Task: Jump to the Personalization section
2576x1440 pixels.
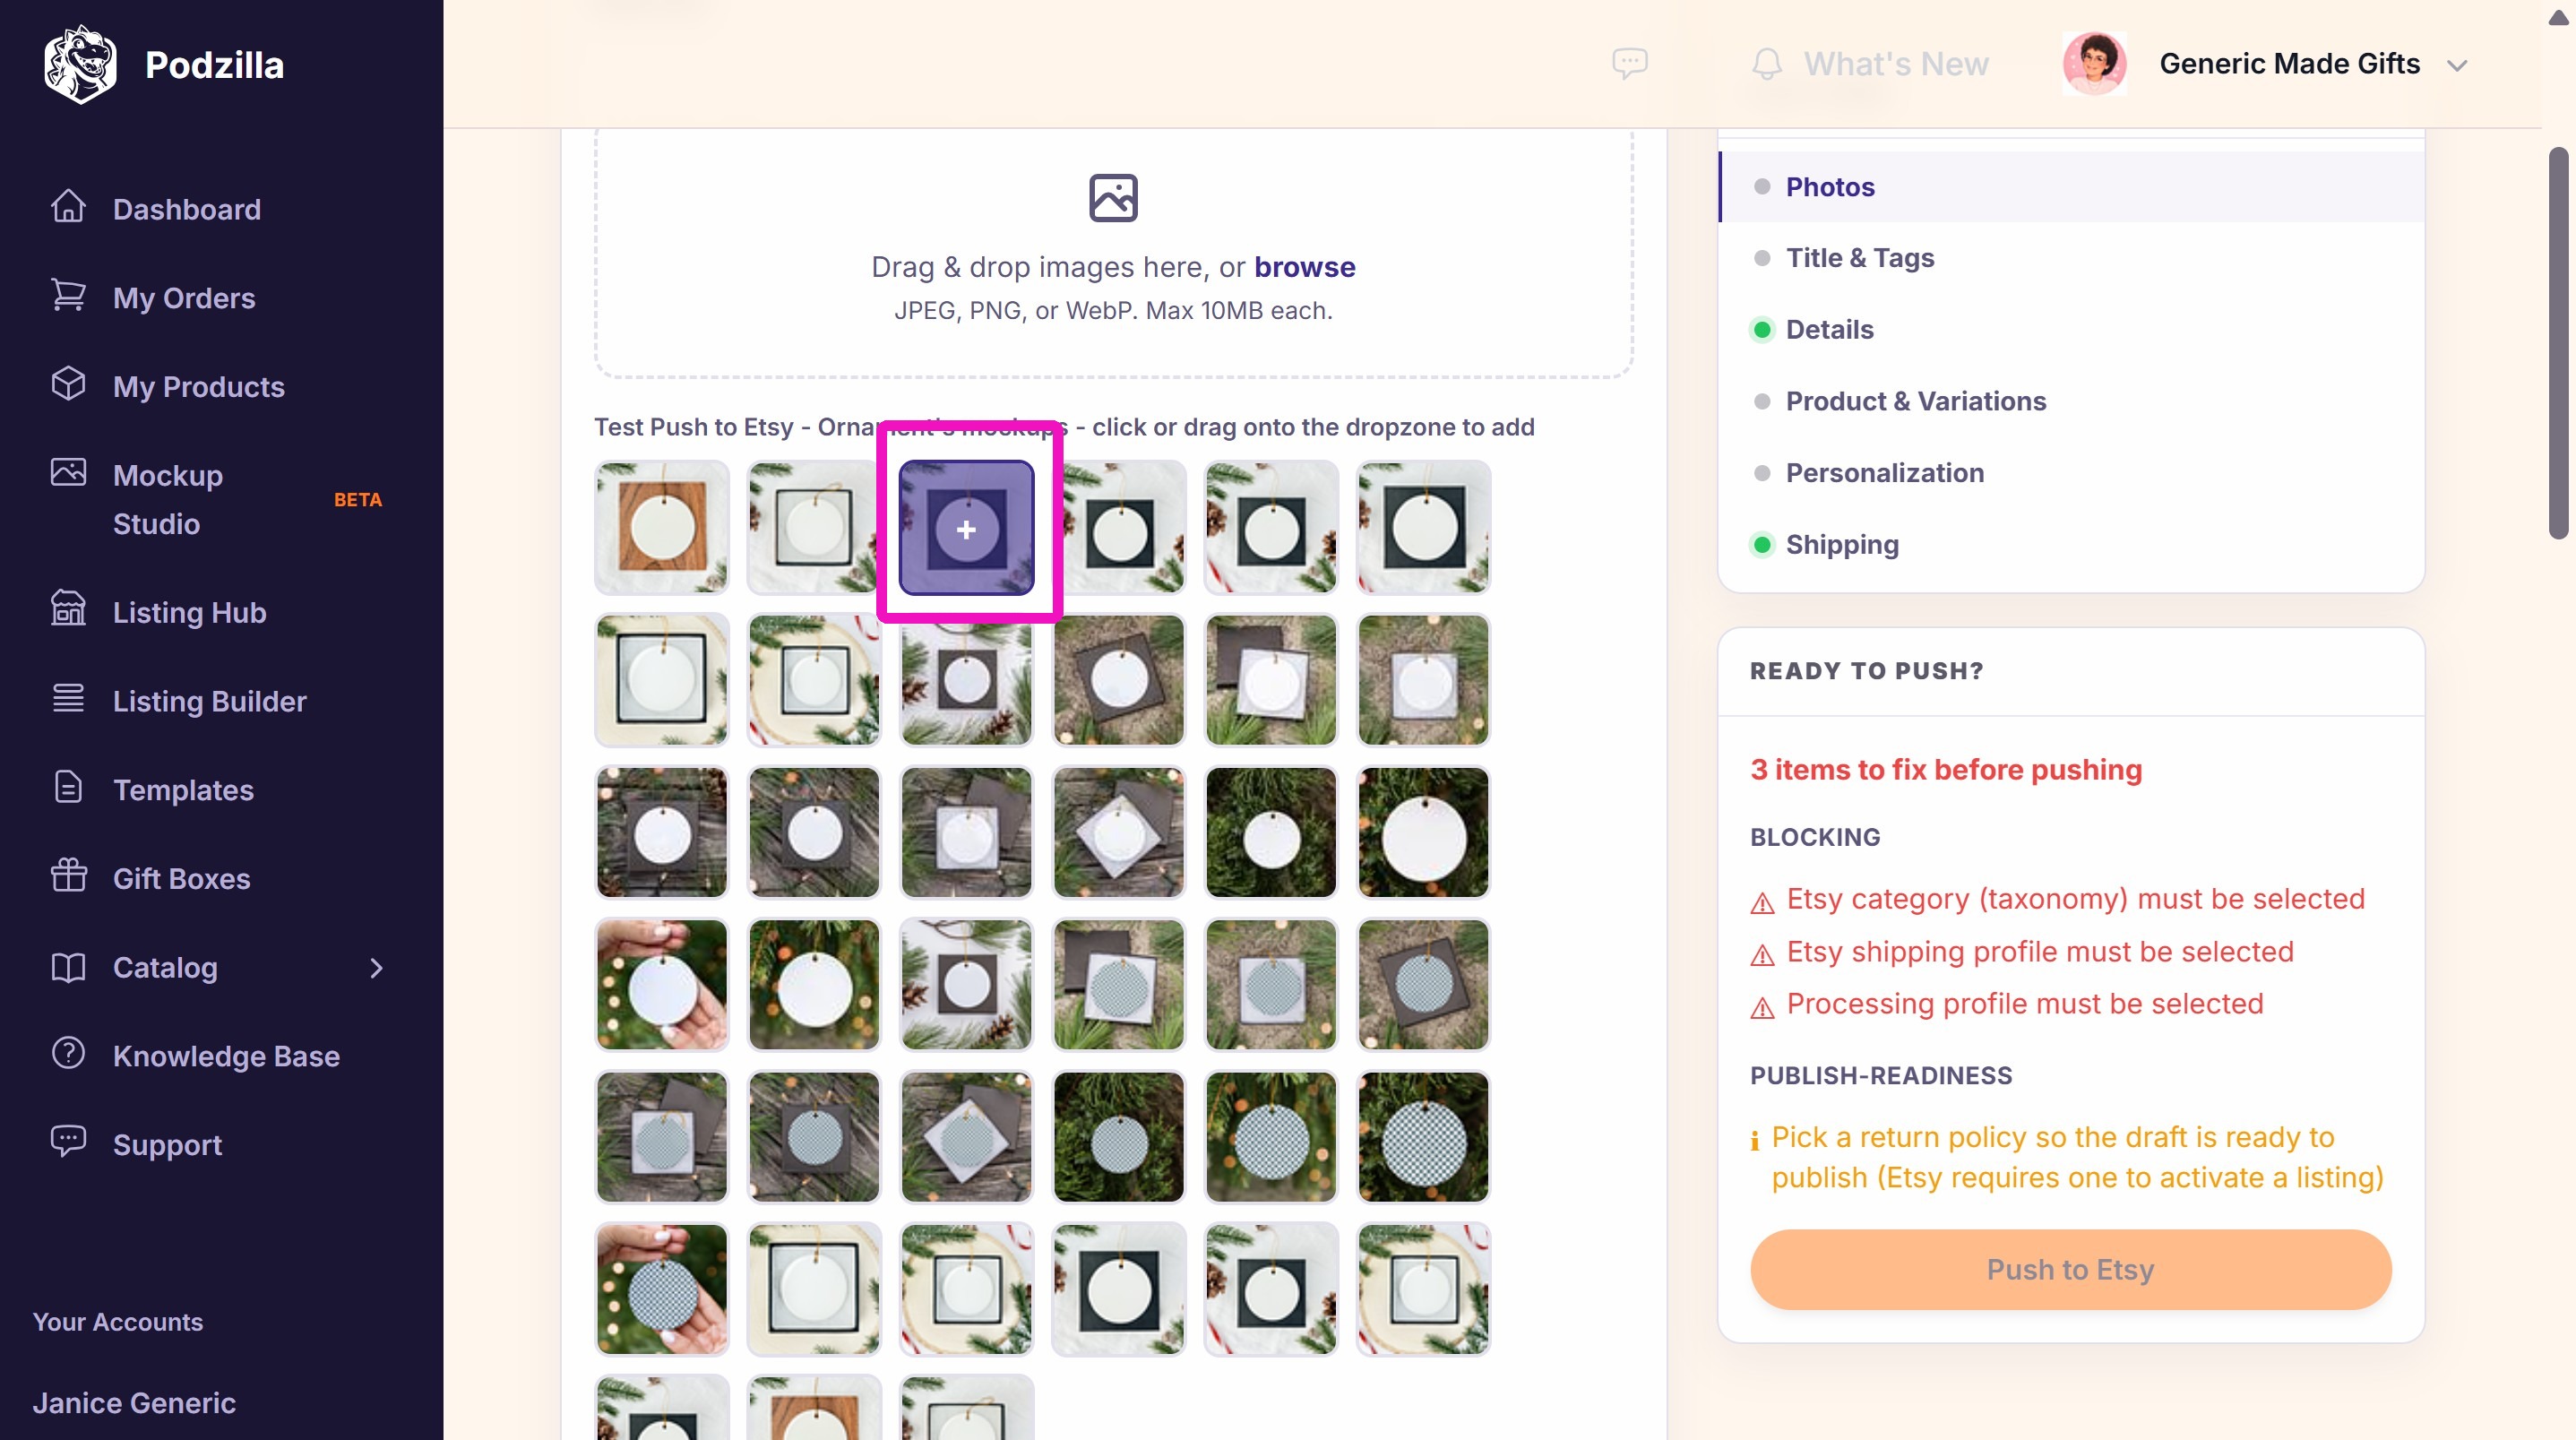Action: (2071, 473)
